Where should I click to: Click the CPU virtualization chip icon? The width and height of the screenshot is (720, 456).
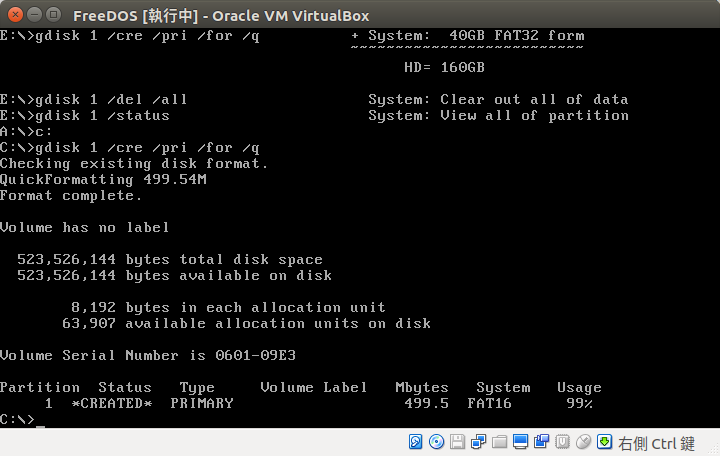[x=562, y=442]
